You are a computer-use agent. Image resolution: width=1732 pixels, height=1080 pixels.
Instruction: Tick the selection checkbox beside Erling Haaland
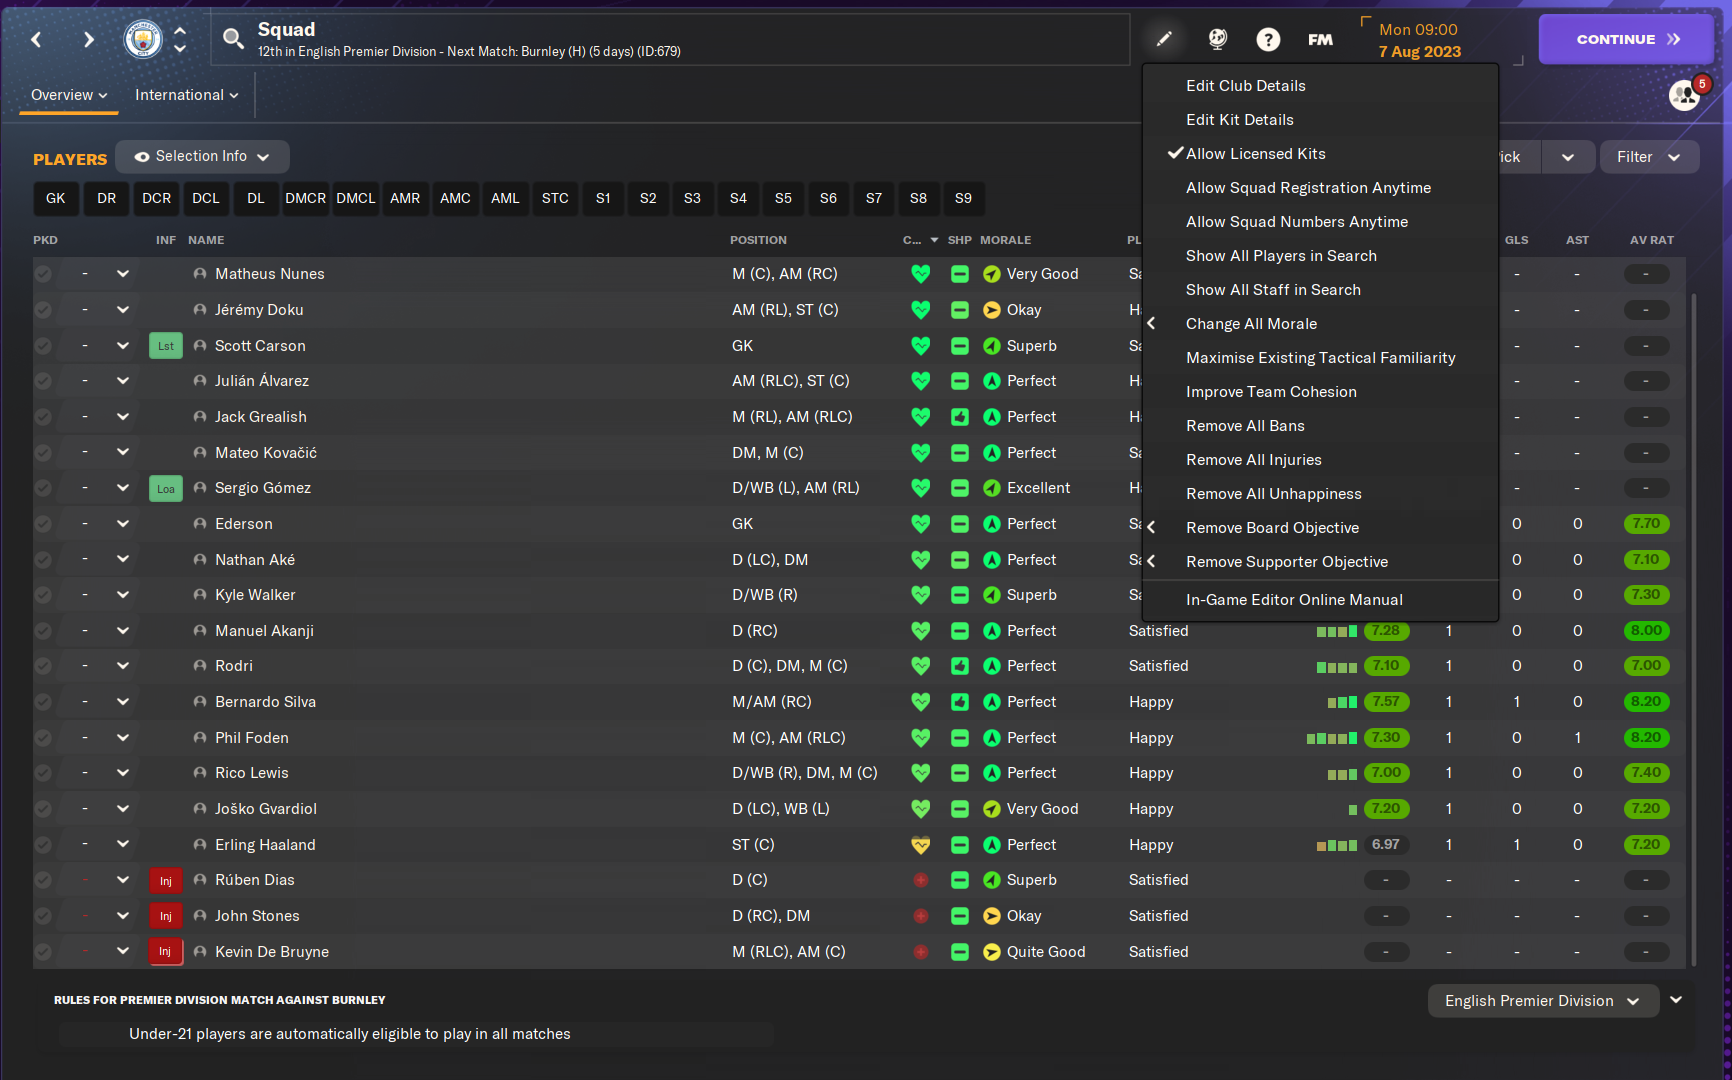coord(43,844)
